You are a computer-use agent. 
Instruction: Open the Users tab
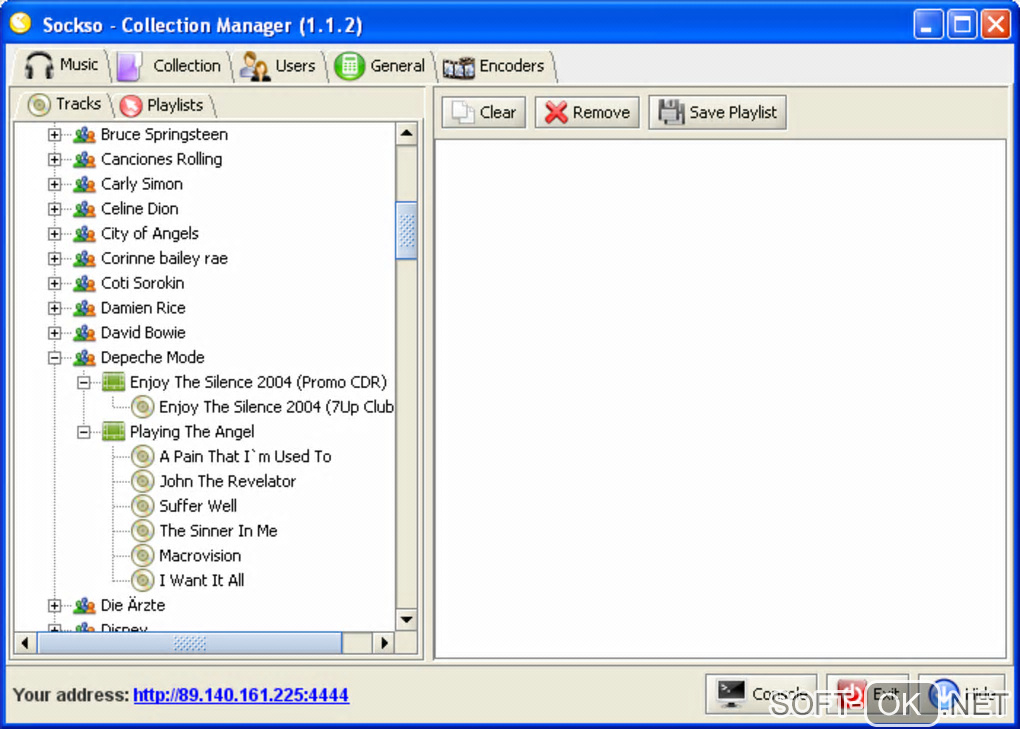point(278,66)
